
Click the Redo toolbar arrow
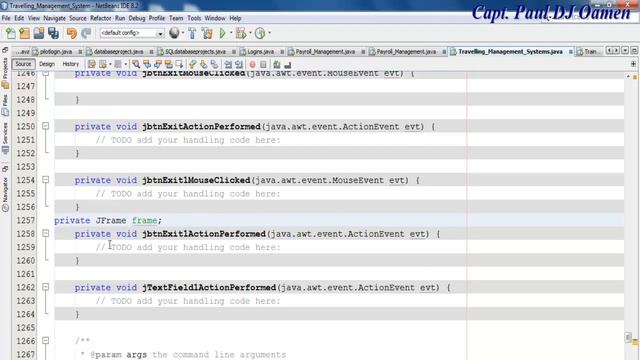86,33
